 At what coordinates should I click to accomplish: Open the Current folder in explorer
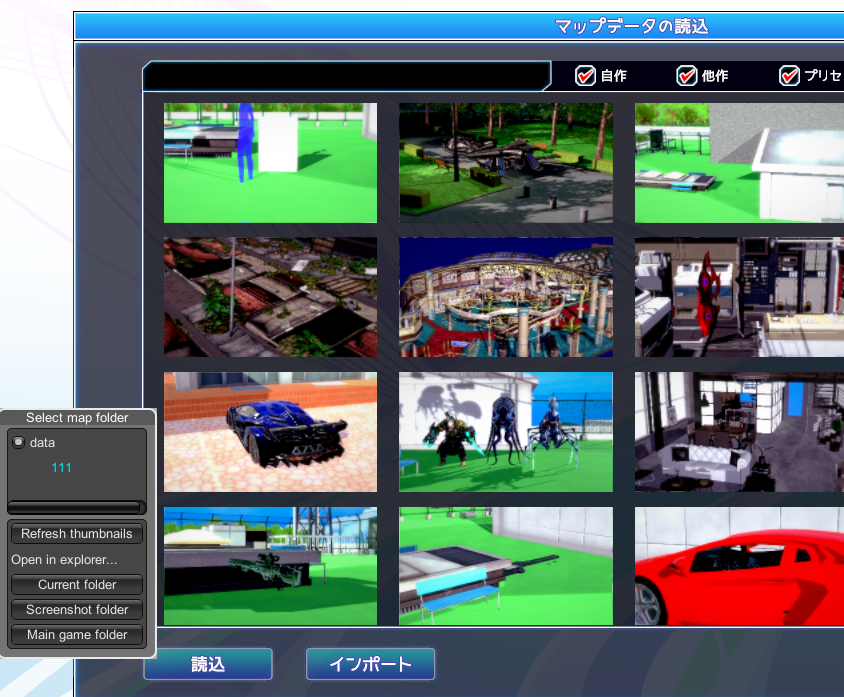pos(77,585)
